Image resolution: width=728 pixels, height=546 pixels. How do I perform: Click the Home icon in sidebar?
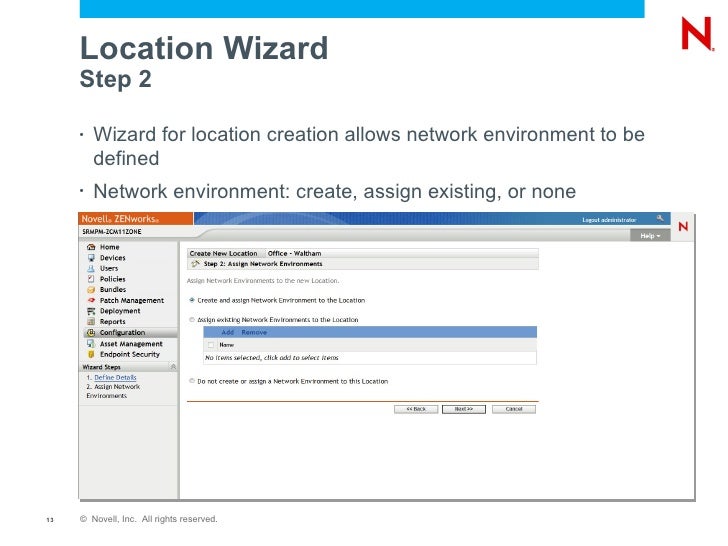pyautogui.click(x=91, y=247)
